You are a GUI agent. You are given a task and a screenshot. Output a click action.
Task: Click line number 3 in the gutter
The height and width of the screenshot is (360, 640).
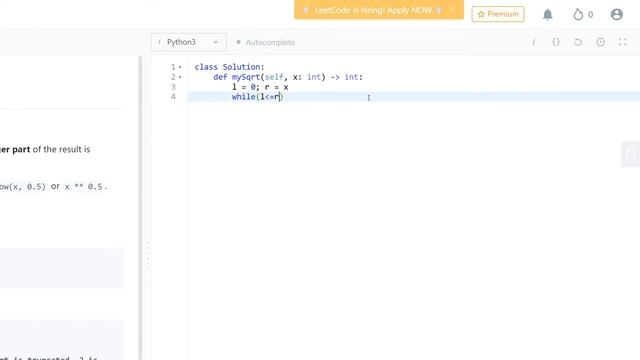coord(173,87)
